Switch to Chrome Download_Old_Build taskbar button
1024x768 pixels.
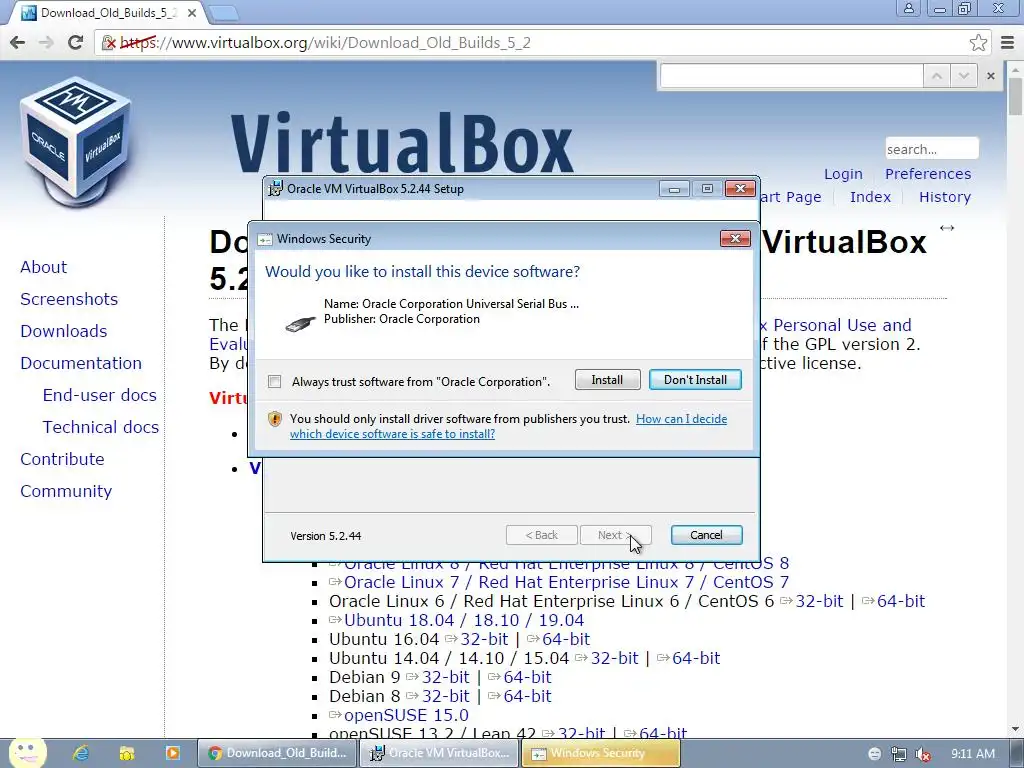(277, 753)
